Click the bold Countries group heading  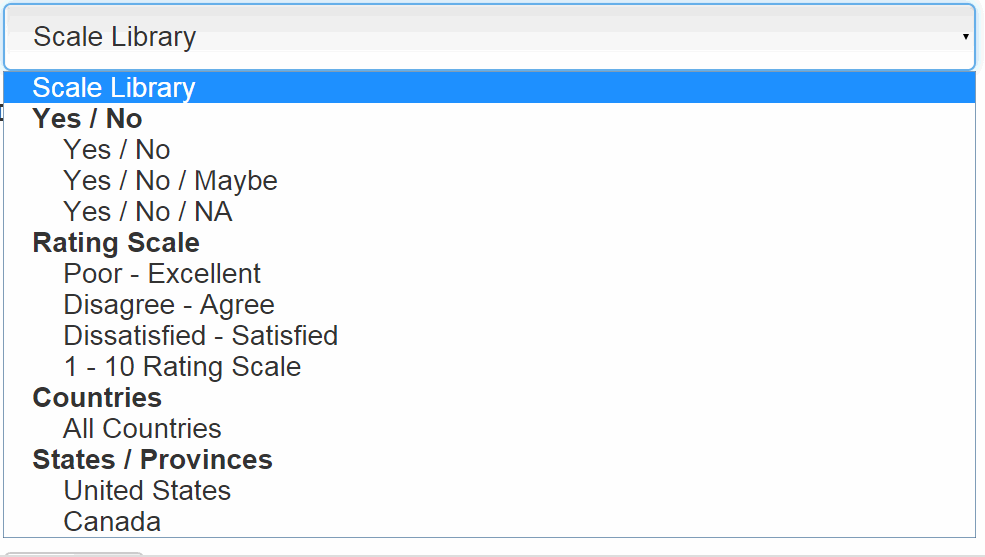pyautogui.click(x=97, y=398)
